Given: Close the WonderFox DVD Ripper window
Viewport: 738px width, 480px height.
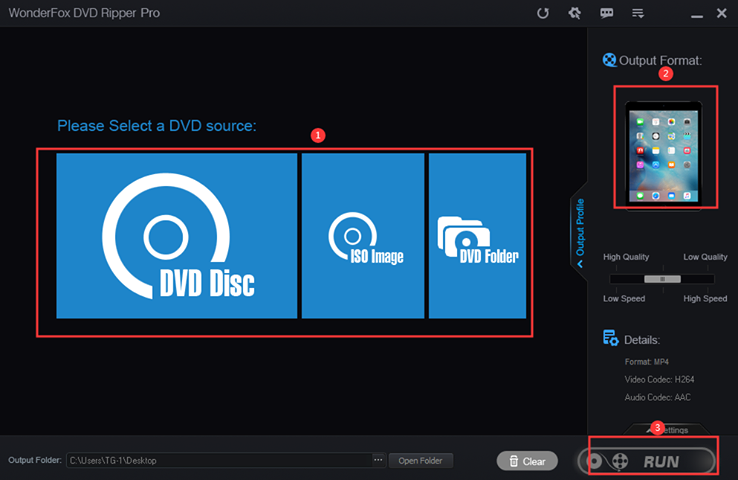Looking at the screenshot, I should coord(722,13).
